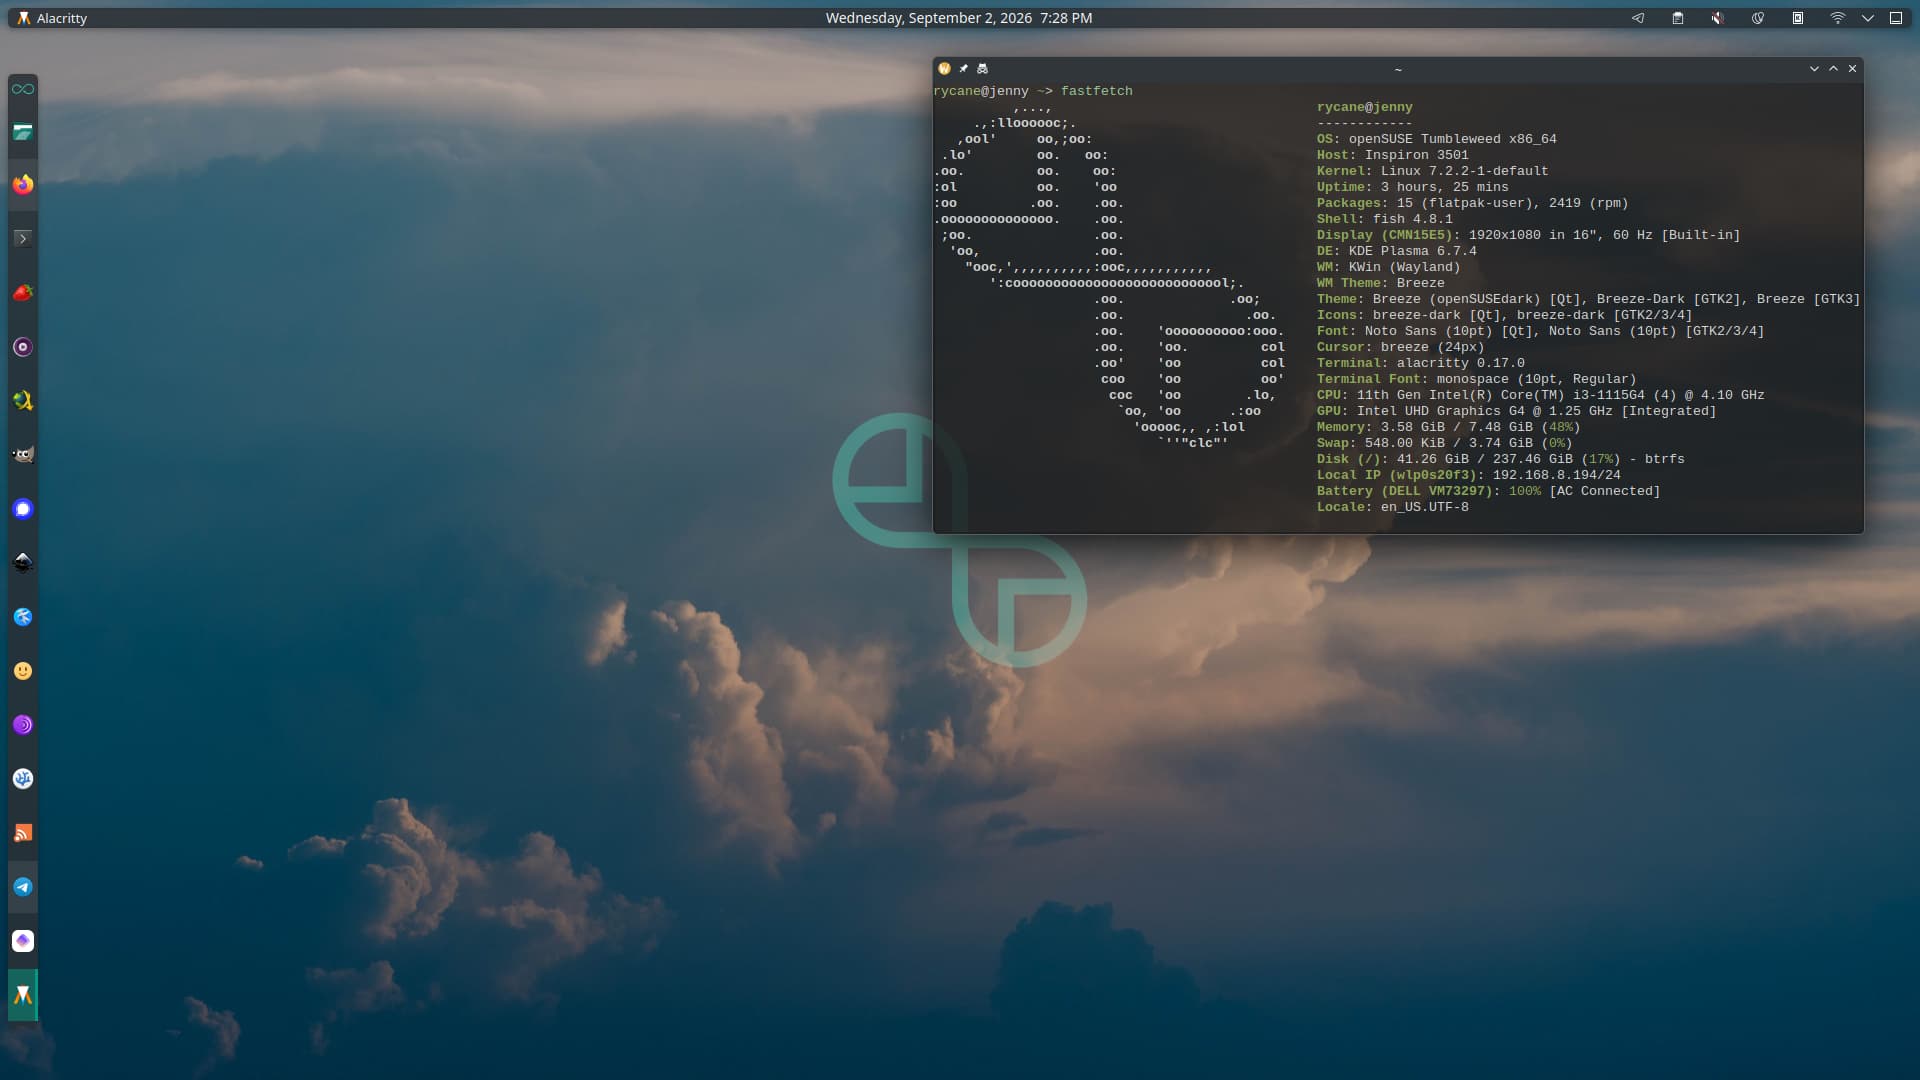Open the RSS feed reader icon
The image size is (1920, 1080).
click(x=23, y=833)
